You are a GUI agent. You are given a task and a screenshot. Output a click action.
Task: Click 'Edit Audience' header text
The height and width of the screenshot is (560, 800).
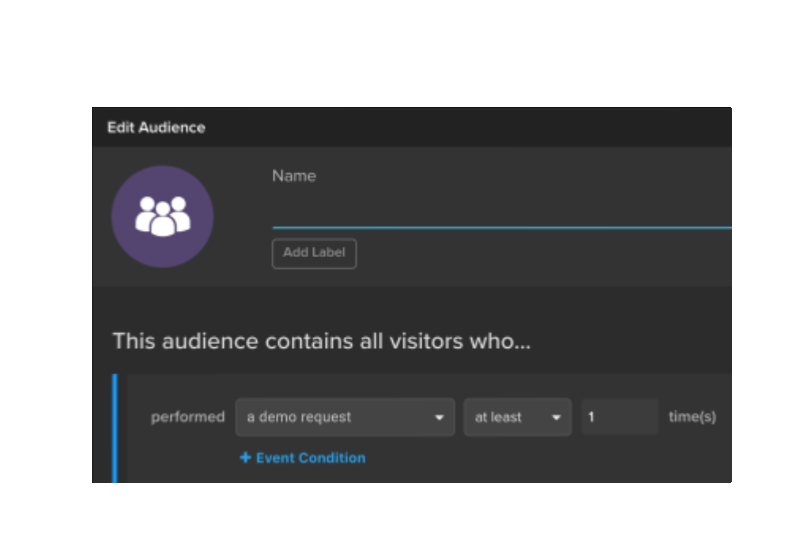(x=156, y=128)
